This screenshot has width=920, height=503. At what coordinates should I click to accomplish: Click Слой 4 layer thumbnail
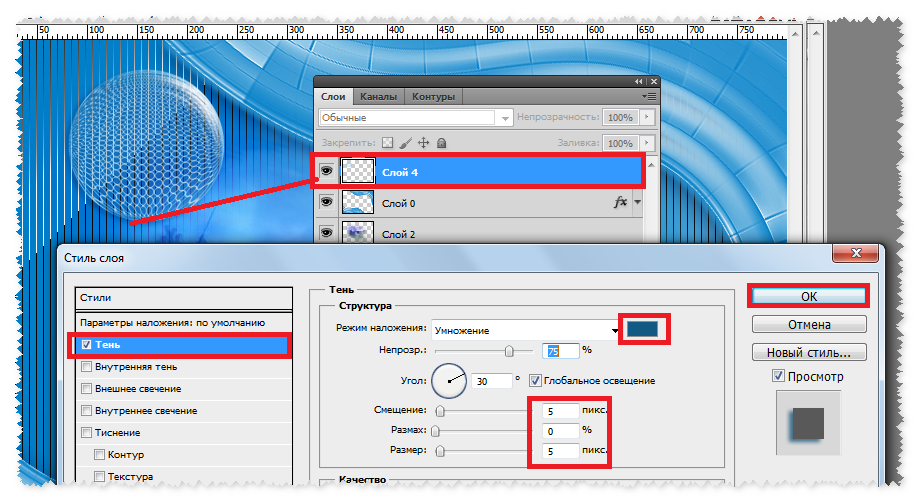tap(357, 171)
